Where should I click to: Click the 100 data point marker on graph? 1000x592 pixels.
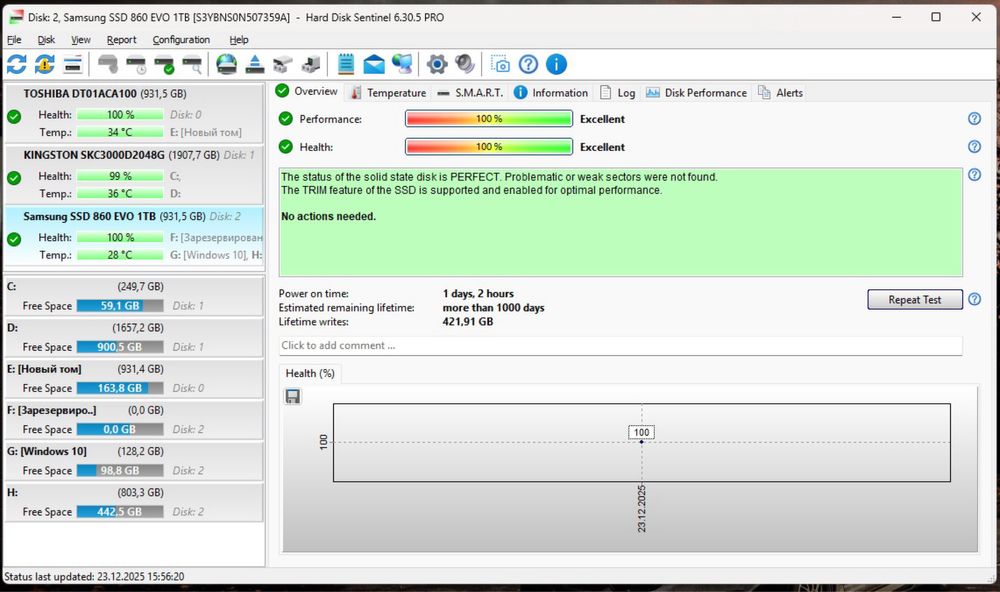tap(642, 441)
